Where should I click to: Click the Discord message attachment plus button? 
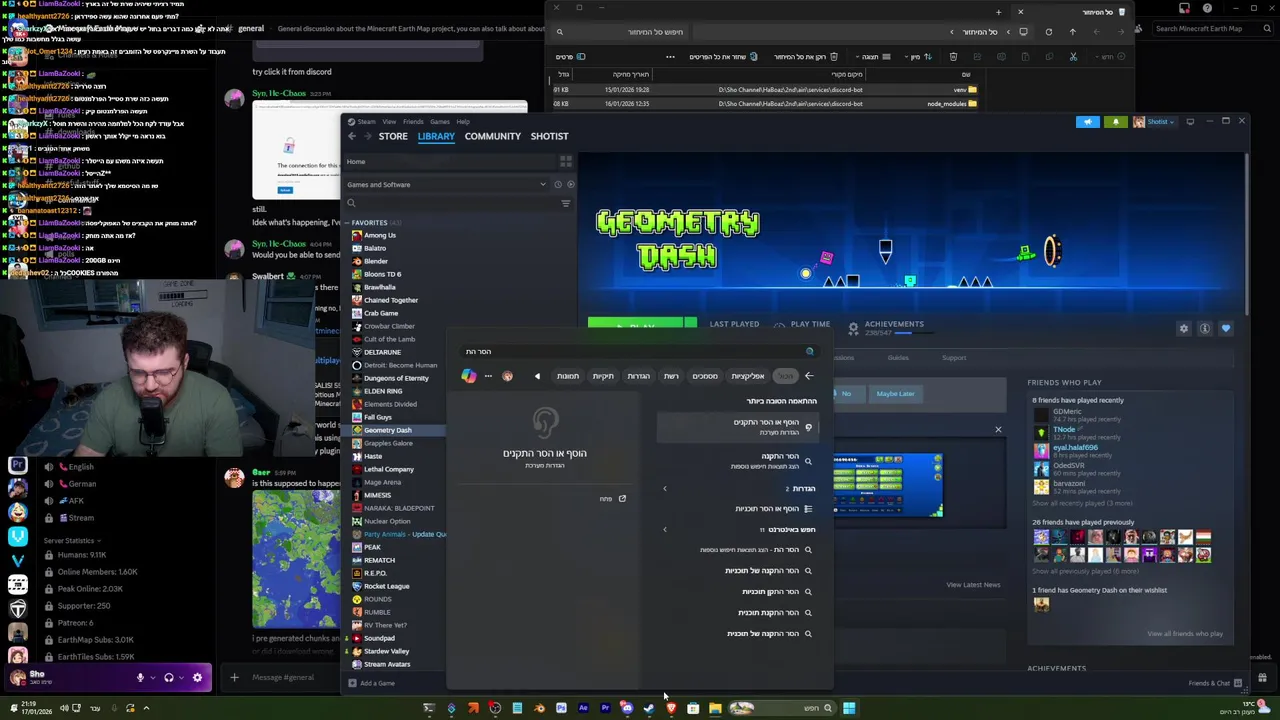pyautogui.click(x=234, y=677)
